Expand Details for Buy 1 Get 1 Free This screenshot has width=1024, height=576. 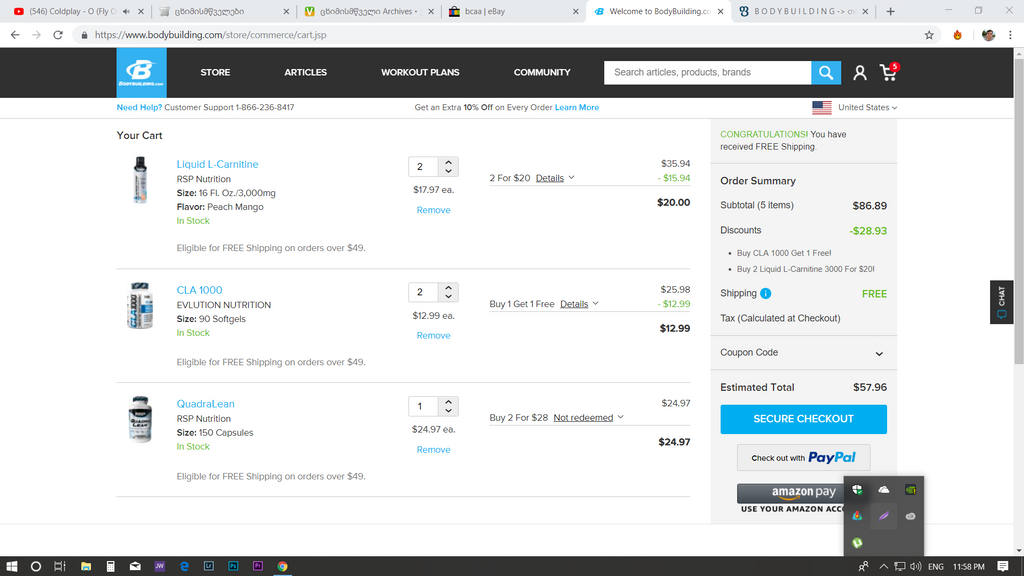coord(579,304)
